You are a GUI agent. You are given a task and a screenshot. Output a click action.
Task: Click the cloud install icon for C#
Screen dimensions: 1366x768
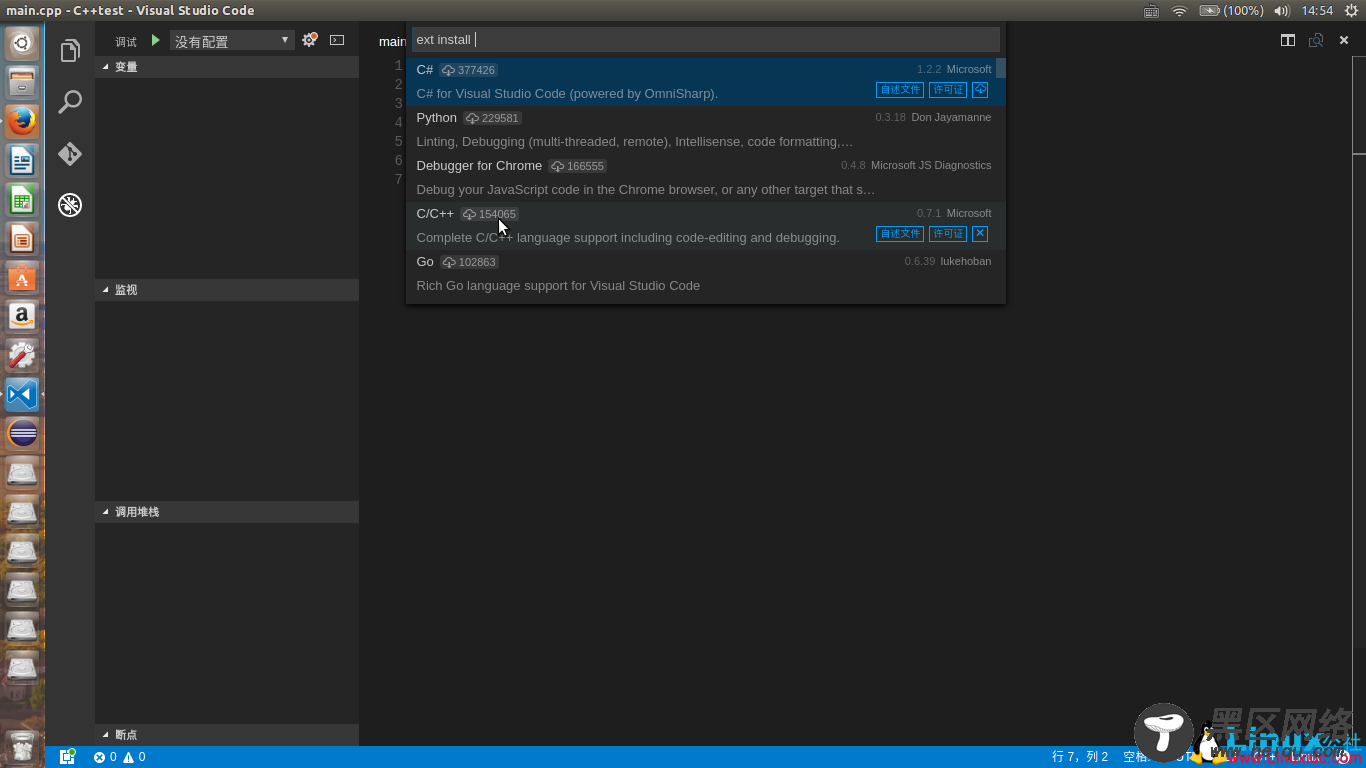pyautogui.click(x=980, y=89)
